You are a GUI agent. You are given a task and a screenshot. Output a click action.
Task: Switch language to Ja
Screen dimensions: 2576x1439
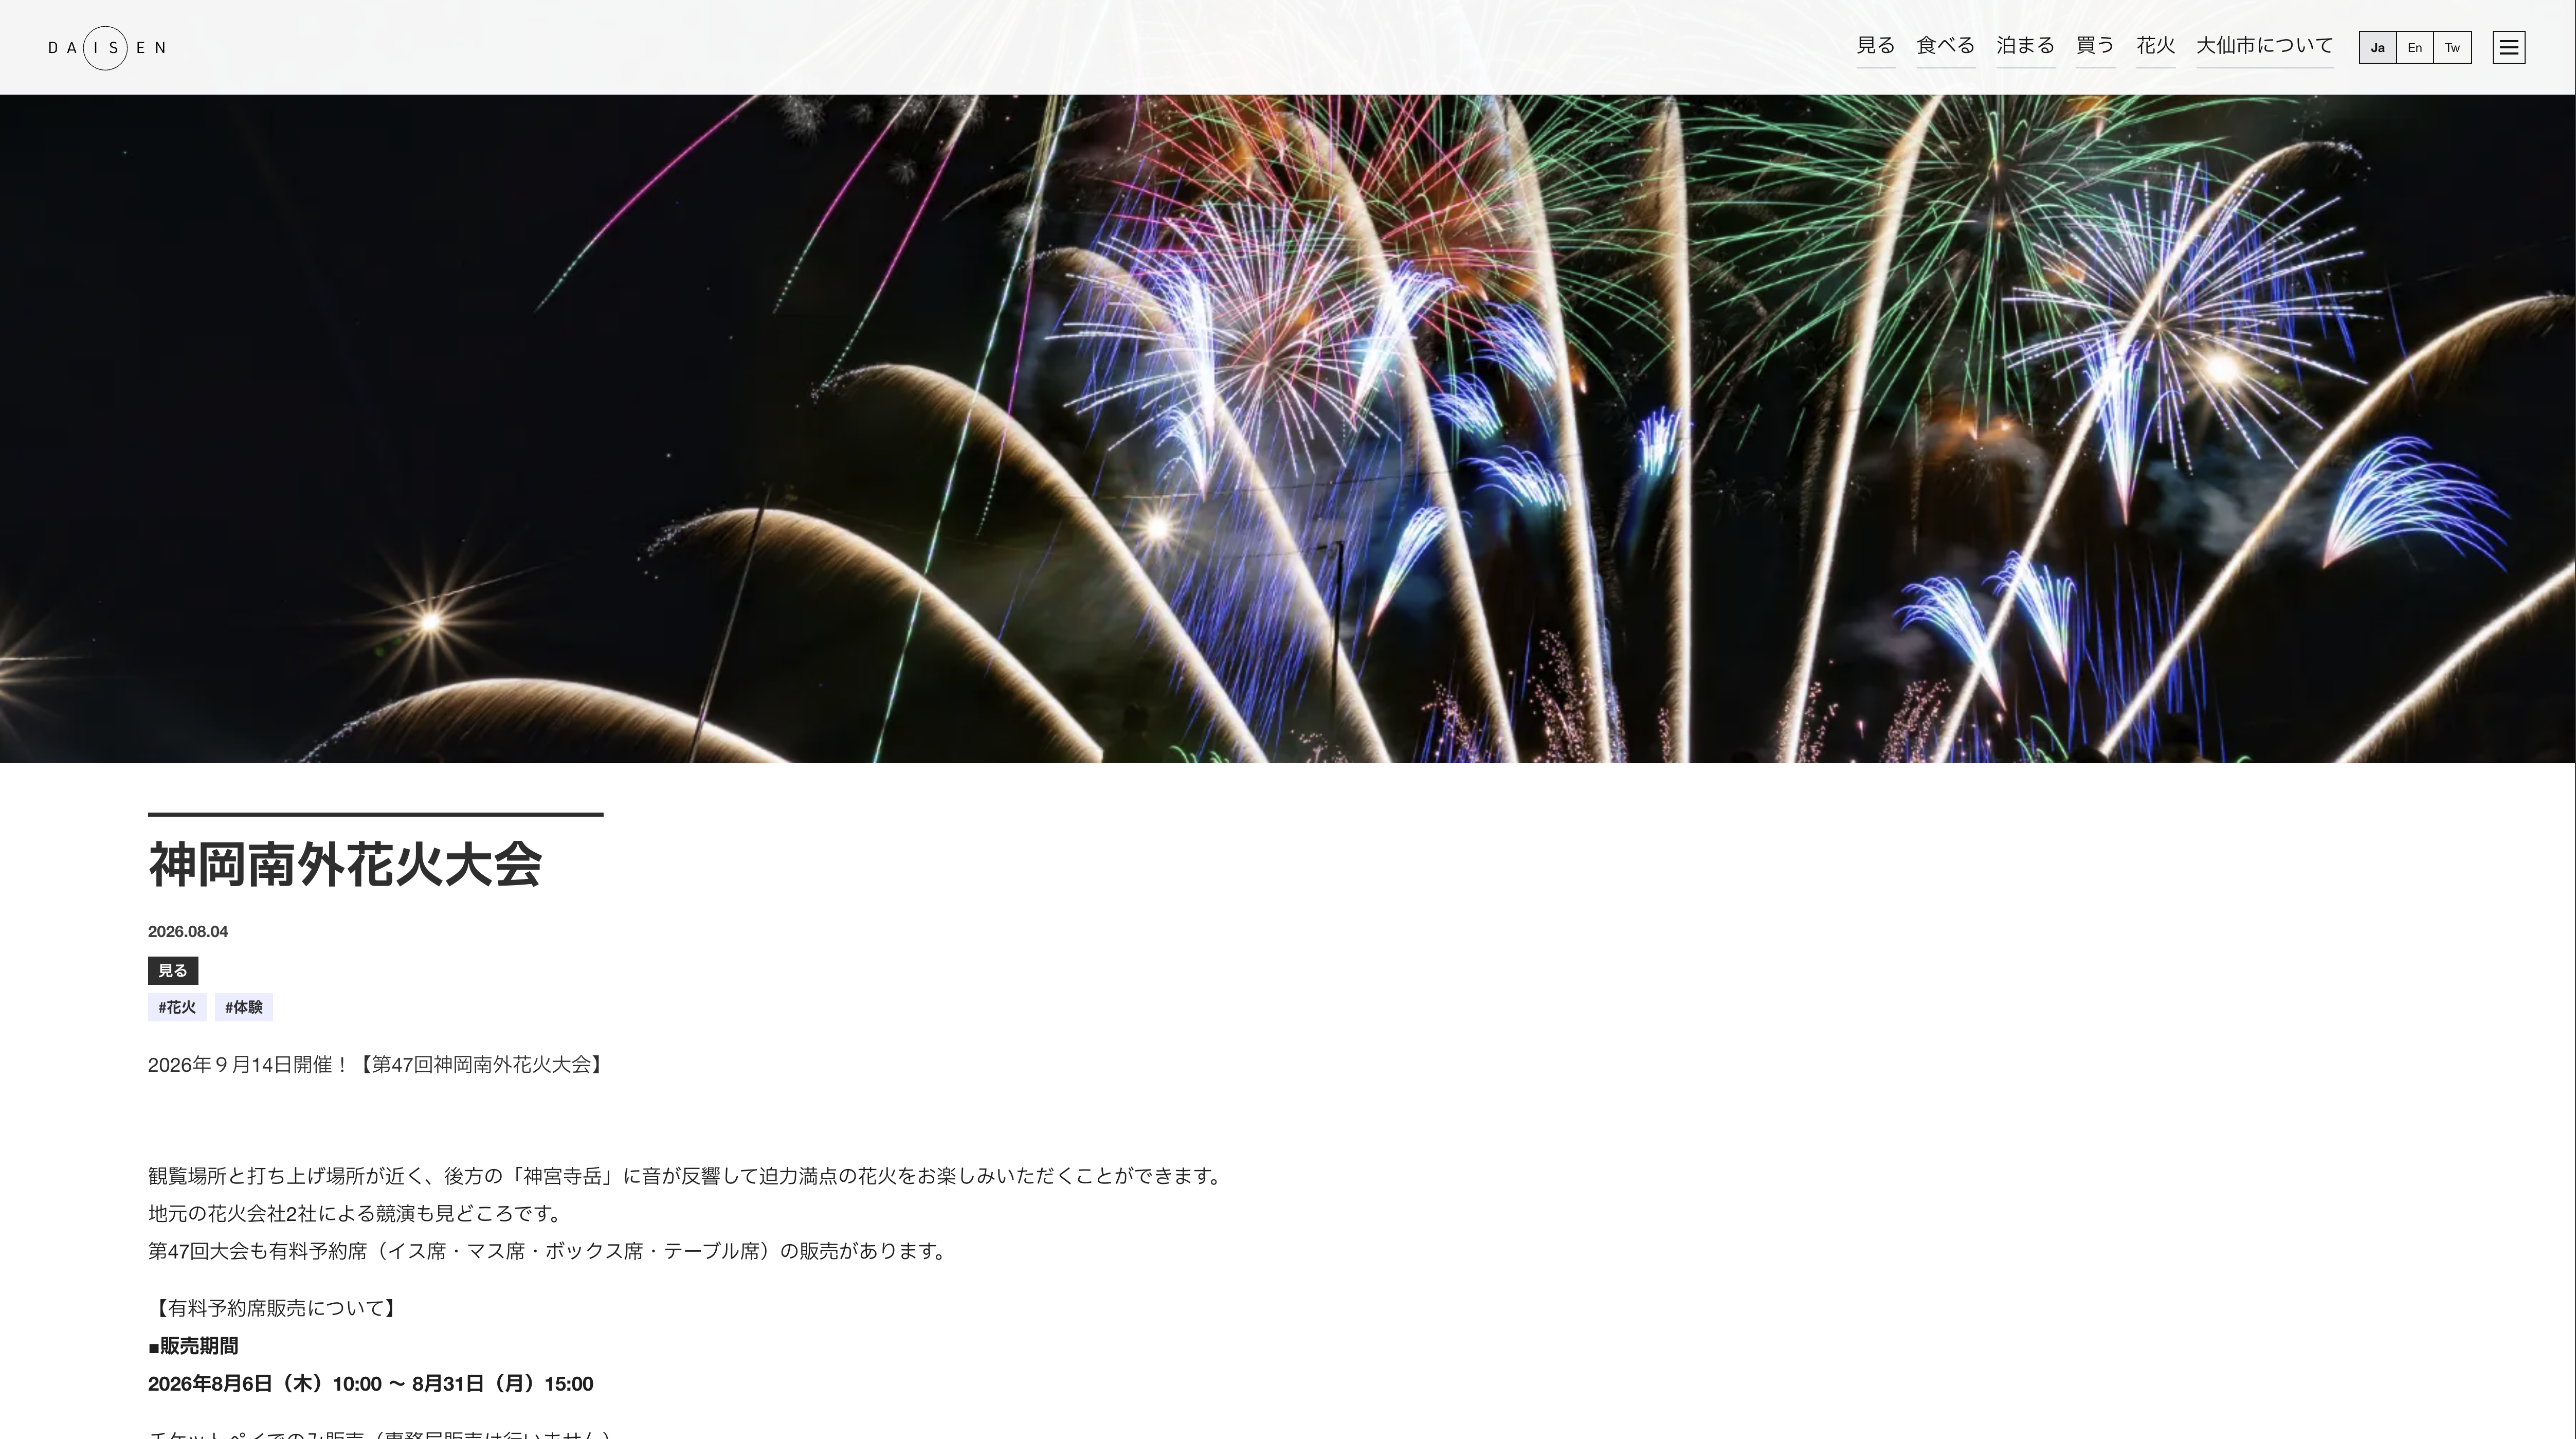click(x=2377, y=47)
